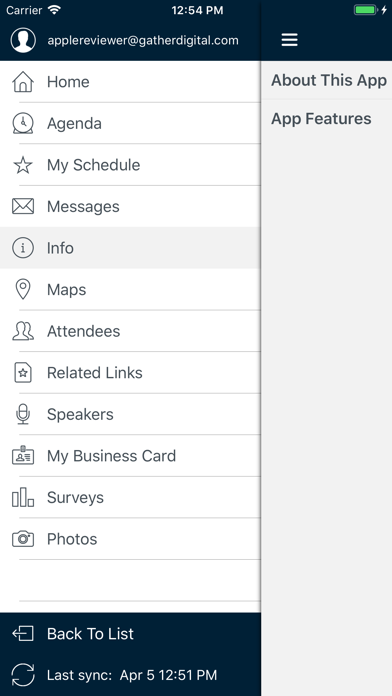Screen dimensions: 392x696
Task: Click the My Business Card badge icon
Action: coord(23,455)
